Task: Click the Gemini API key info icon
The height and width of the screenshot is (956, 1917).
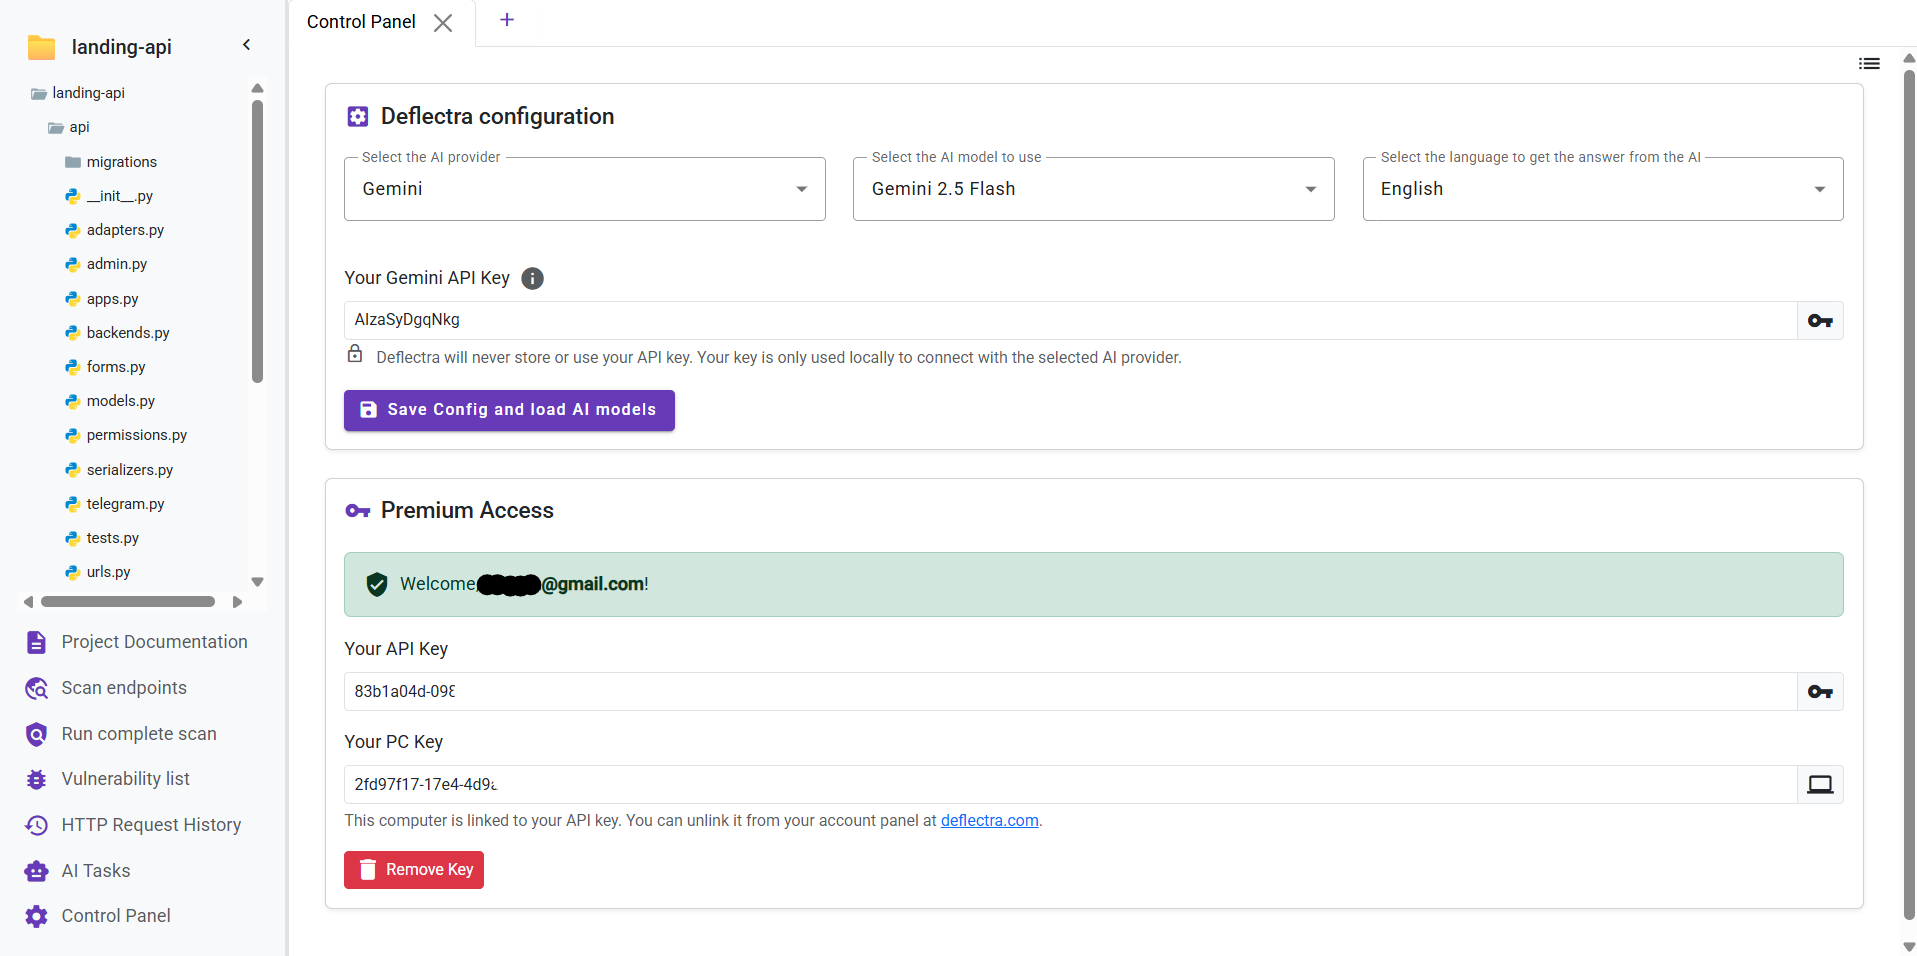Action: 533,279
